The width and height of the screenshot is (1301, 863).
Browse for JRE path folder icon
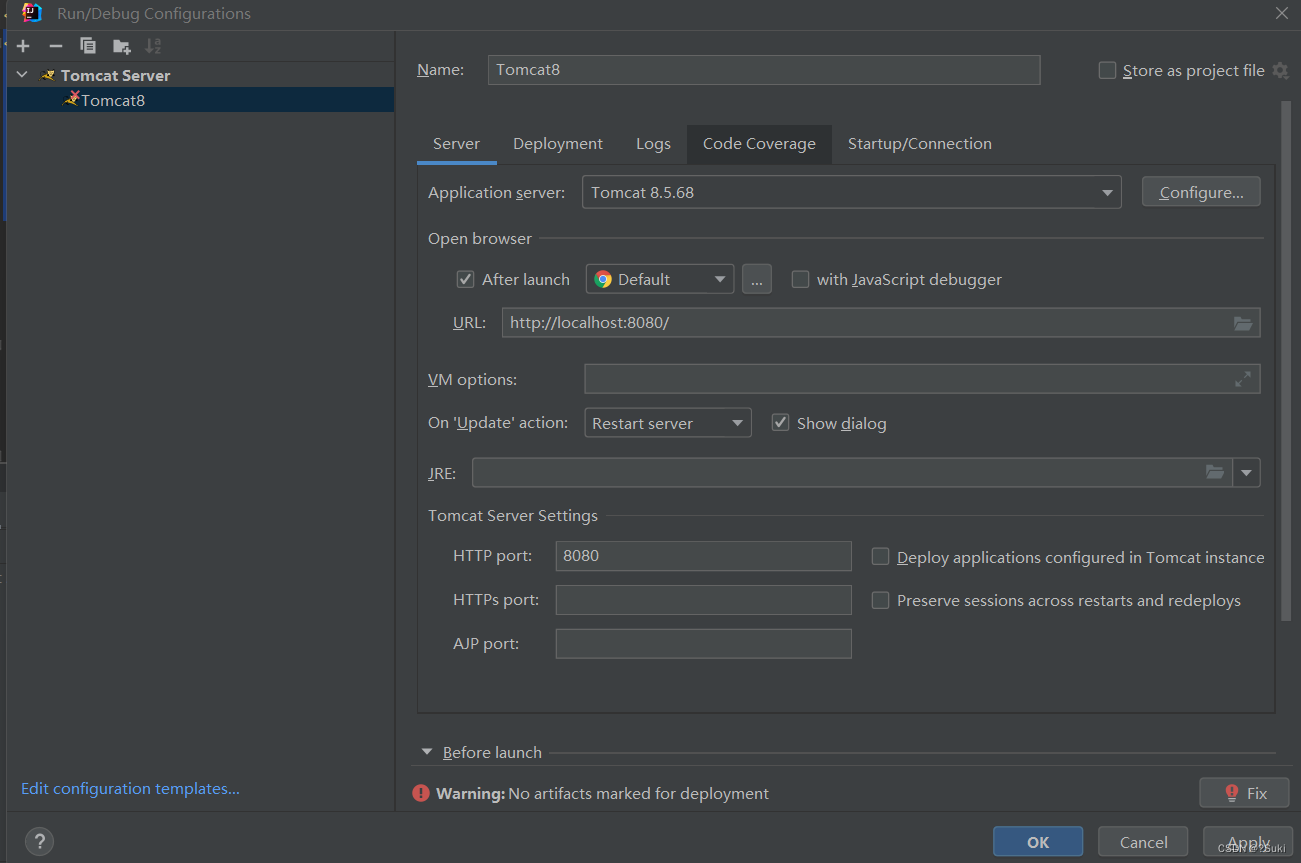tap(1215, 472)
